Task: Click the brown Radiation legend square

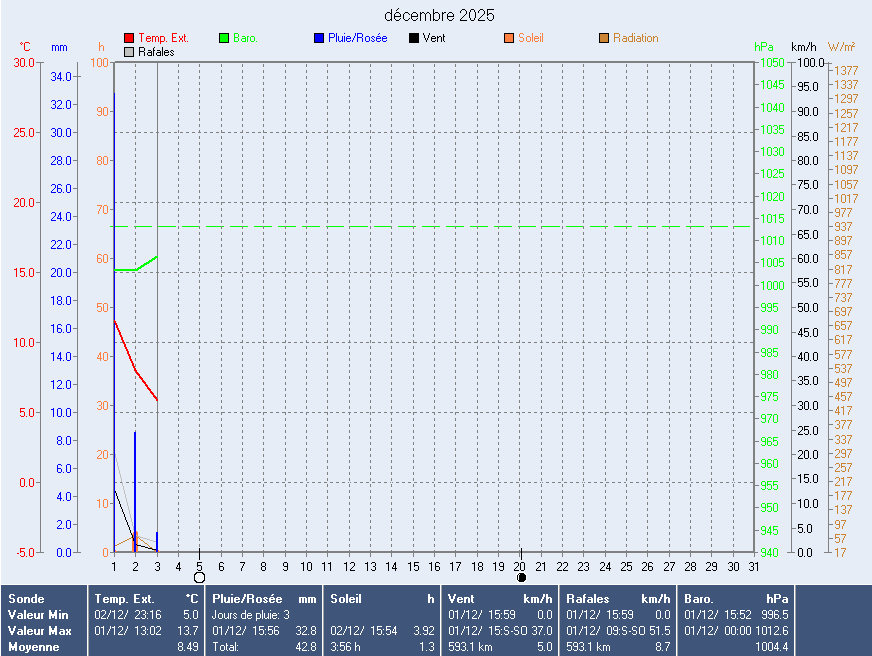Action: [x=604, y=38]
